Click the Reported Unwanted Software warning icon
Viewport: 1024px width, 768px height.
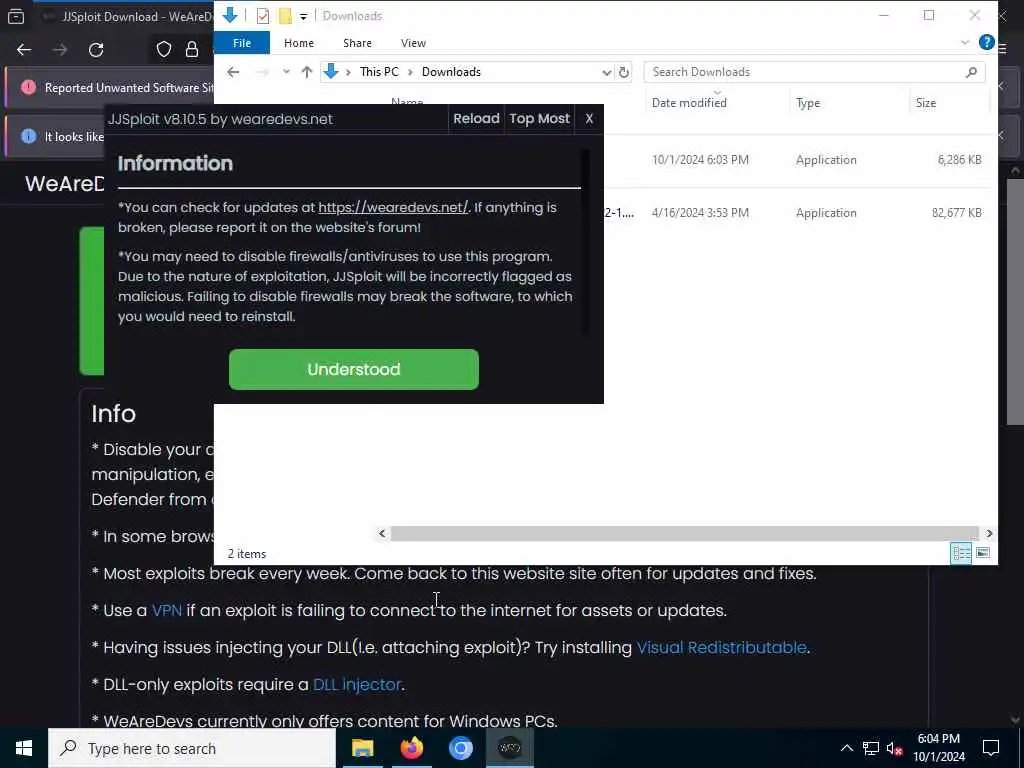[28, 87]
